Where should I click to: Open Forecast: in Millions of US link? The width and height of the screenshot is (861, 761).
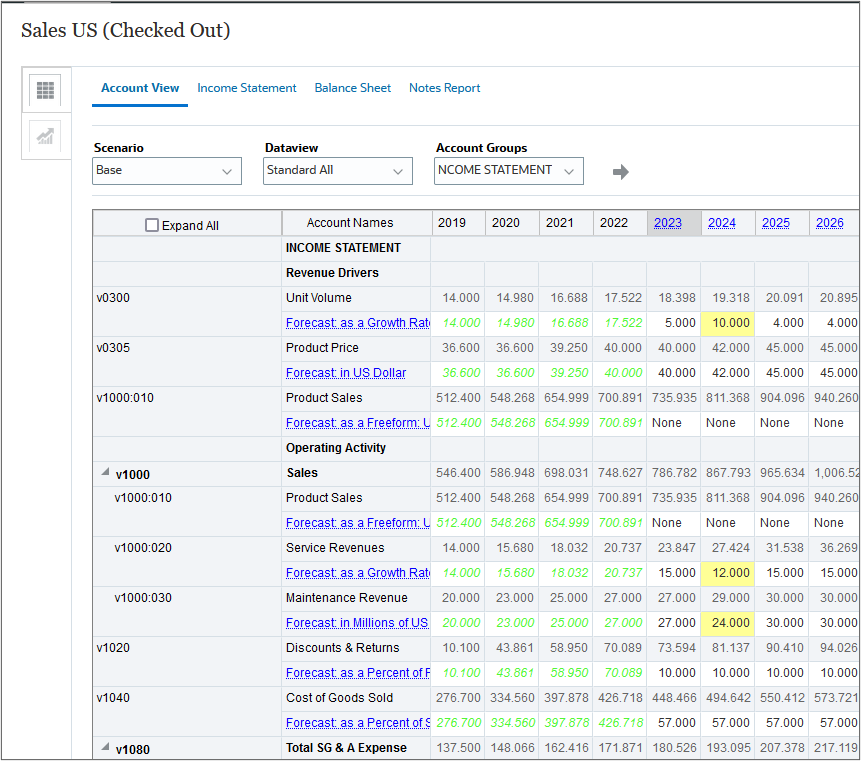[357, 623]
